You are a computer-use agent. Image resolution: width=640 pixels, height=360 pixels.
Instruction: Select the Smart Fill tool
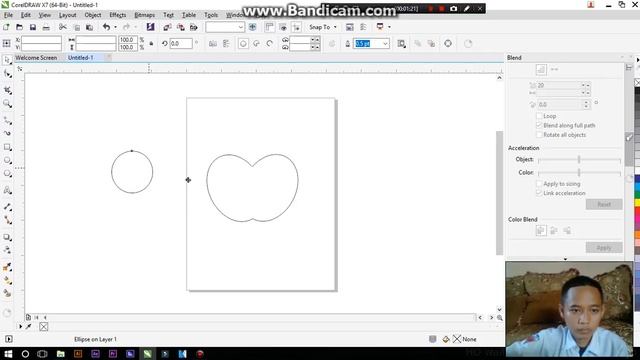[7, 293]
